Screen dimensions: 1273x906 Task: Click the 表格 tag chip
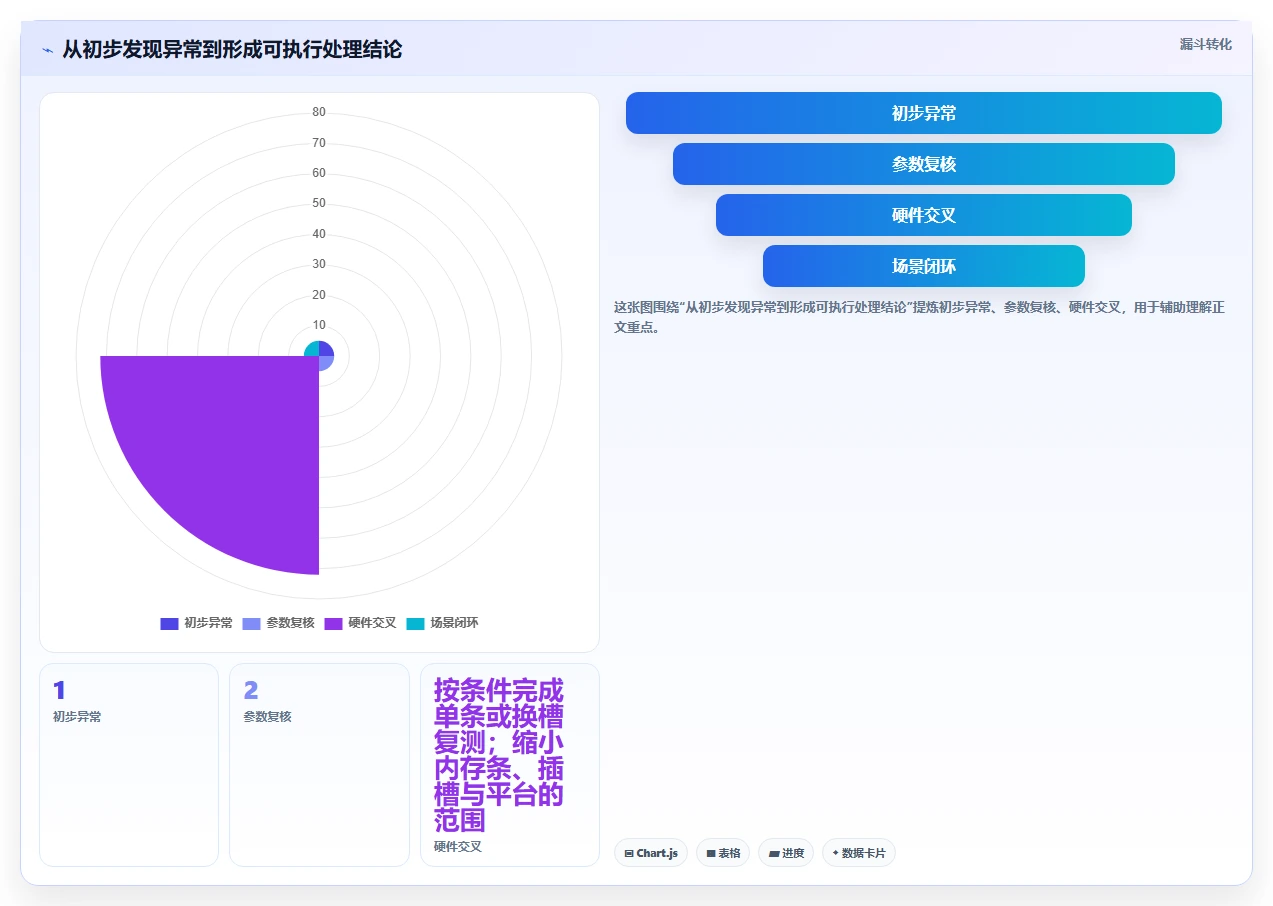tap(723, 853)
